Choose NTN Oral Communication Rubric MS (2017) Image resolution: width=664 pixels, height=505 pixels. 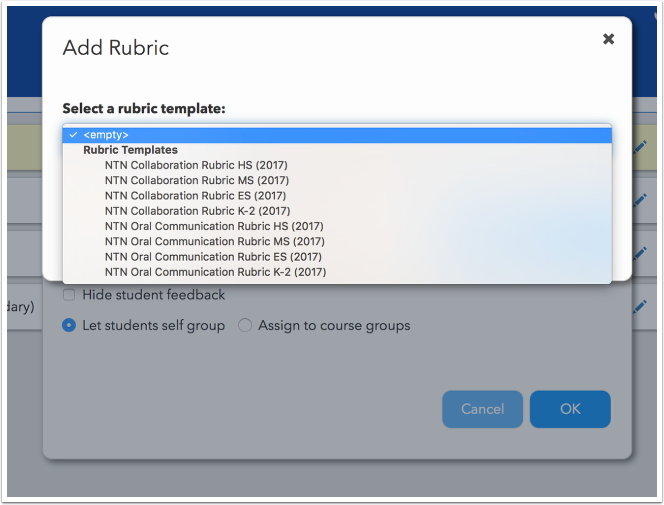(x=337, y=241)
